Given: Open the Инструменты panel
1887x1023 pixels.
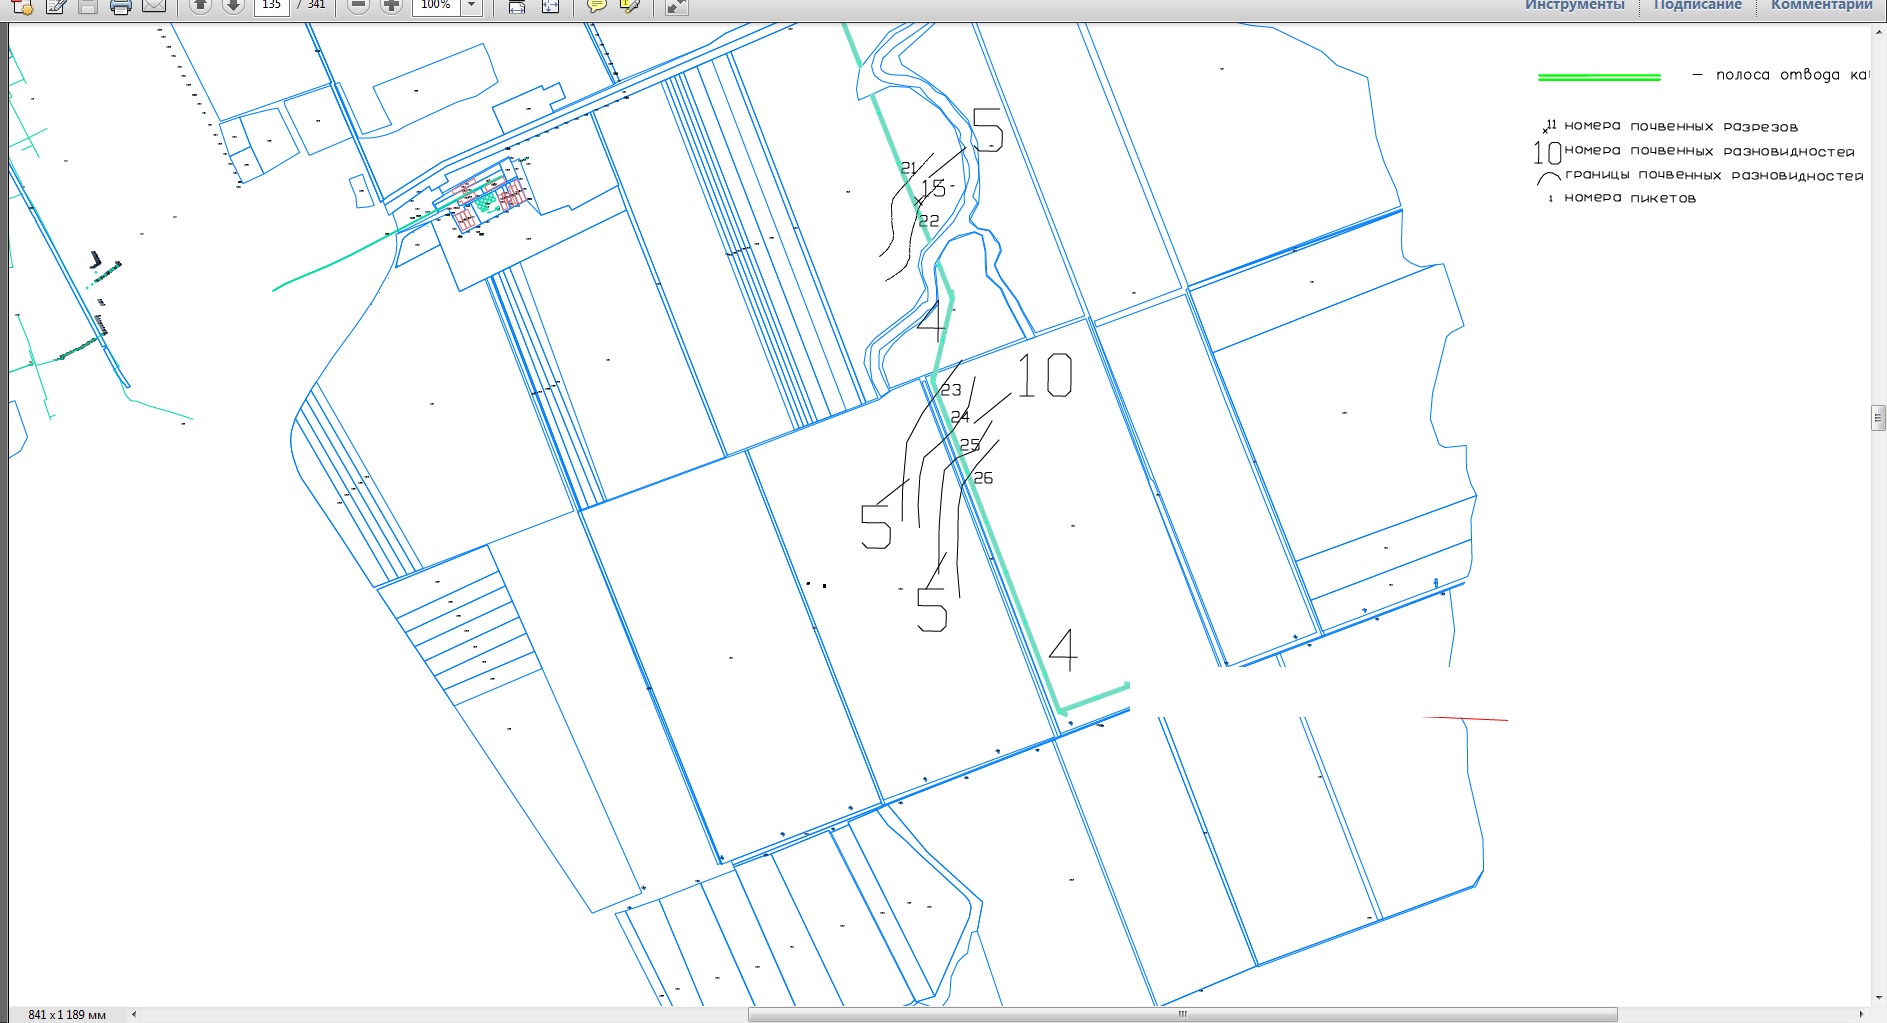Looking at the screenshot, I should [1574, 5].
